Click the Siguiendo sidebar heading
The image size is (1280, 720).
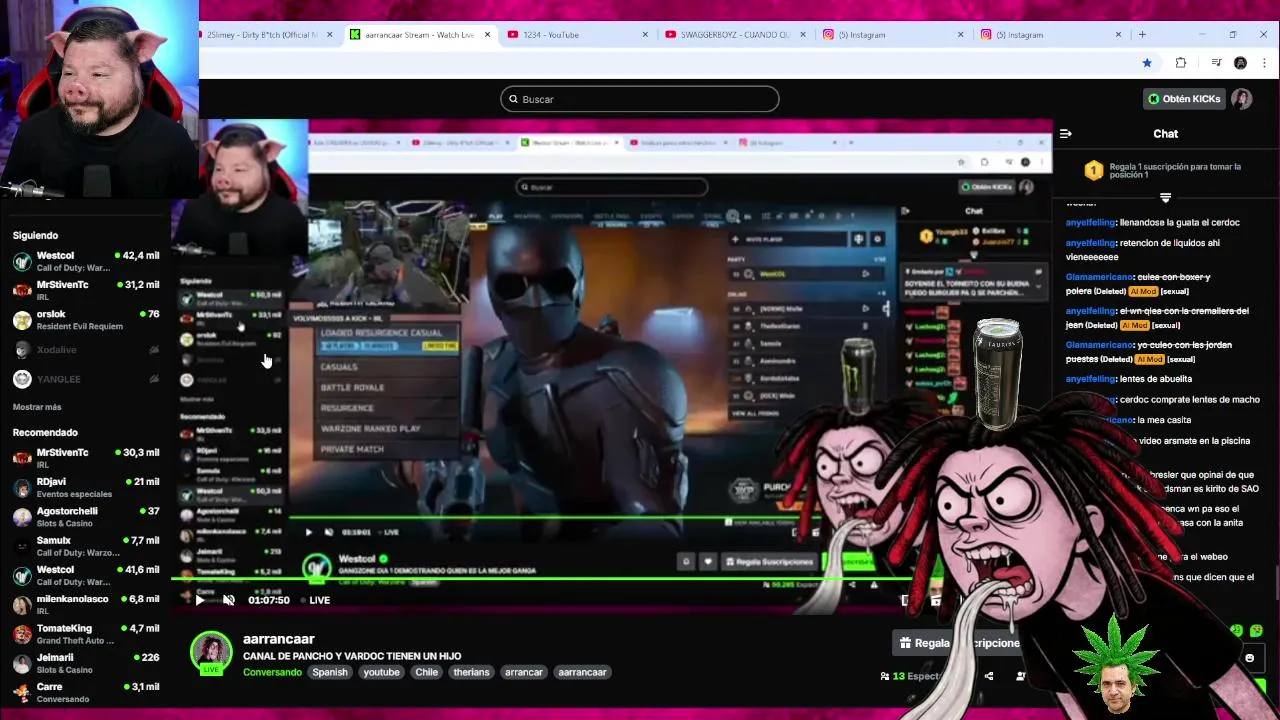35,235
